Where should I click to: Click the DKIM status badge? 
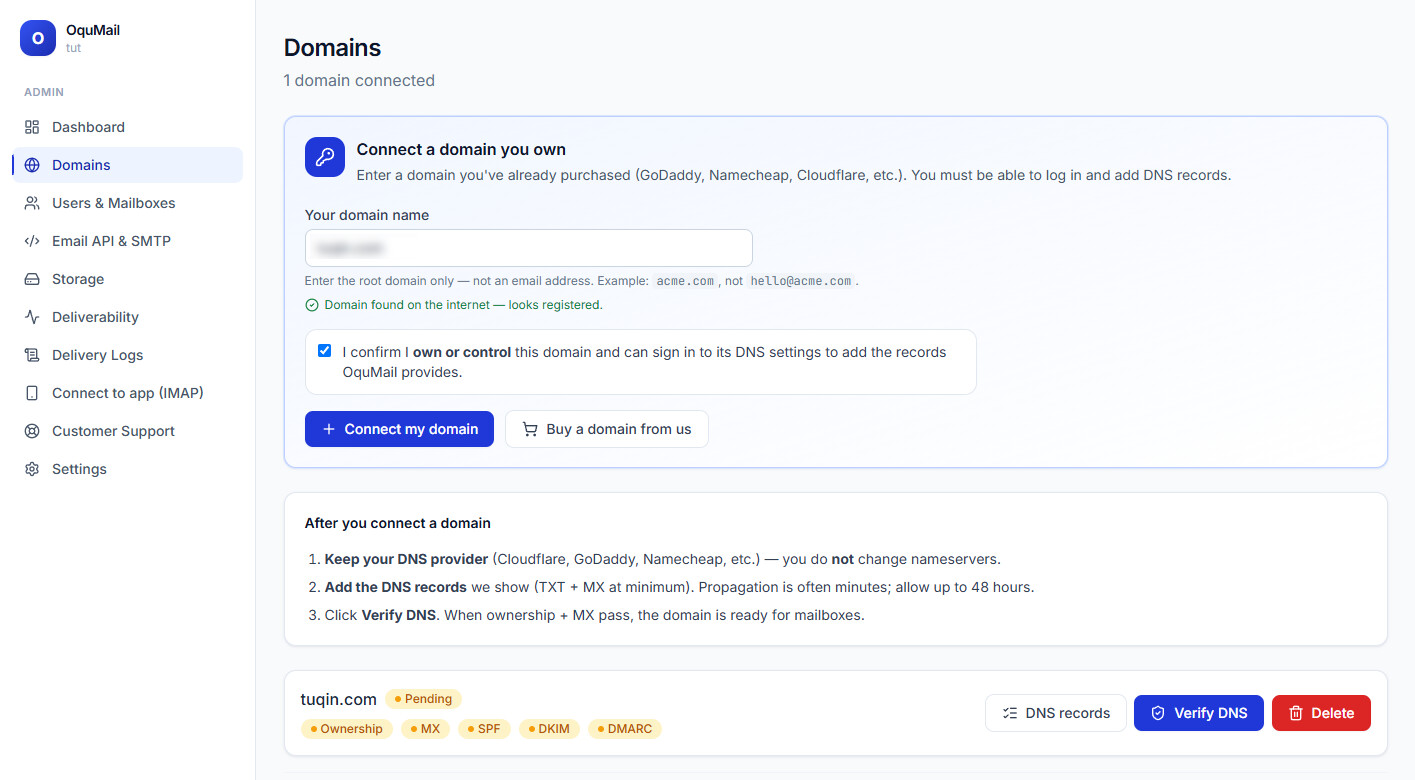[549, 729]
